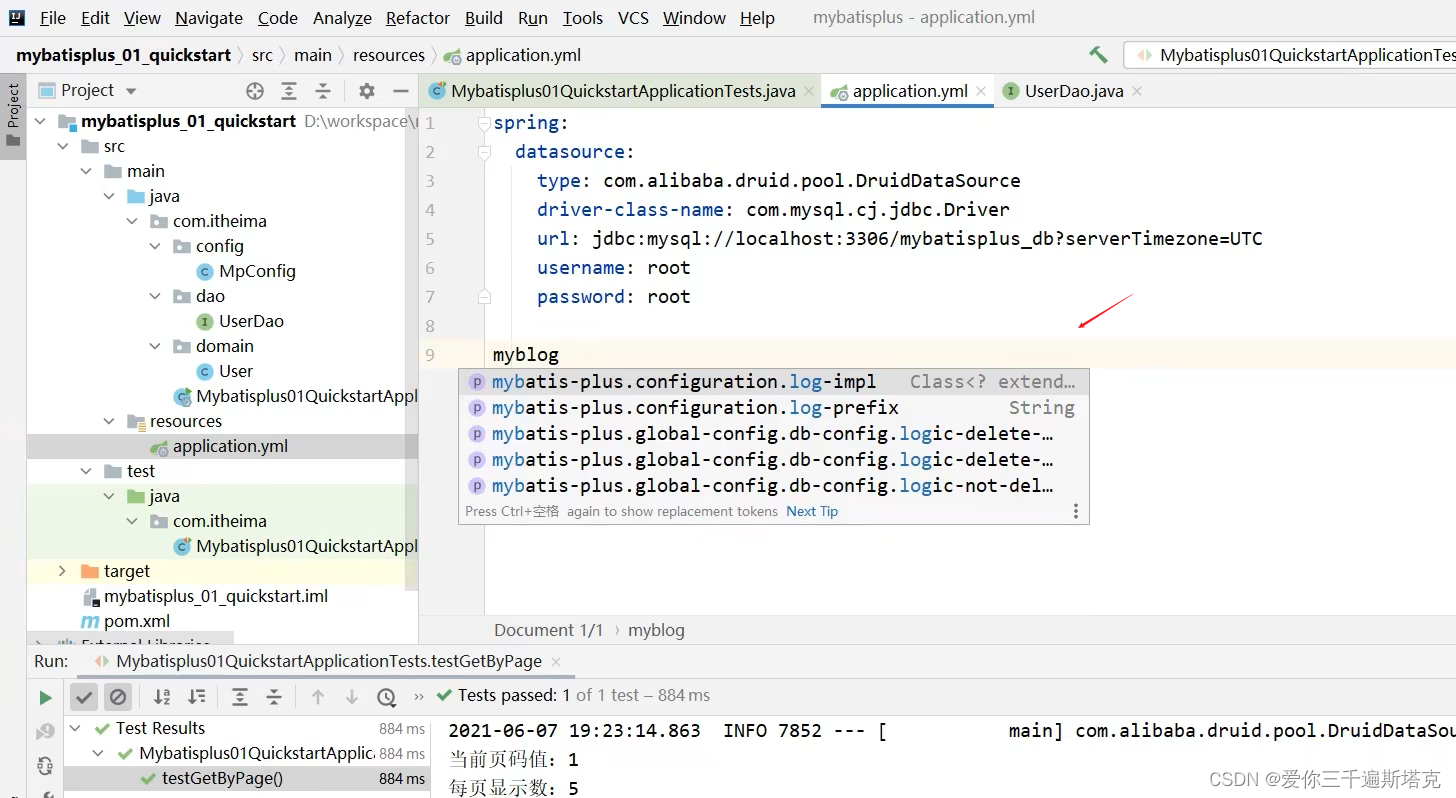Click the 'Select Opened File' crosshair icon in Project panel
1456x798 pixels.
(254, 91)
